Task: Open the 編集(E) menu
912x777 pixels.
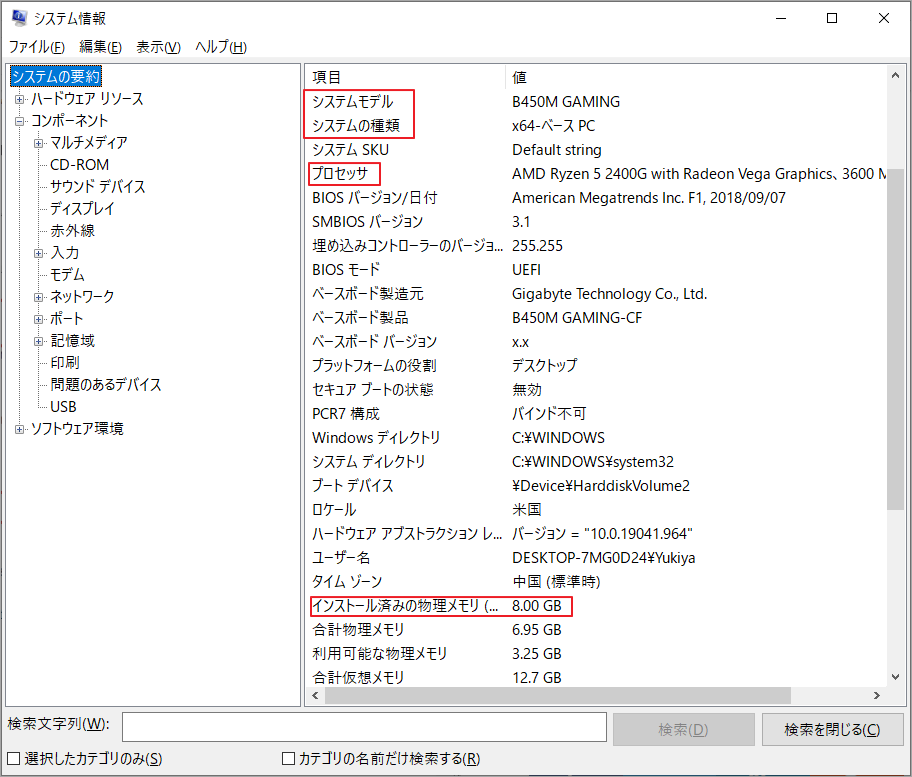Action: tap(101, 47)
